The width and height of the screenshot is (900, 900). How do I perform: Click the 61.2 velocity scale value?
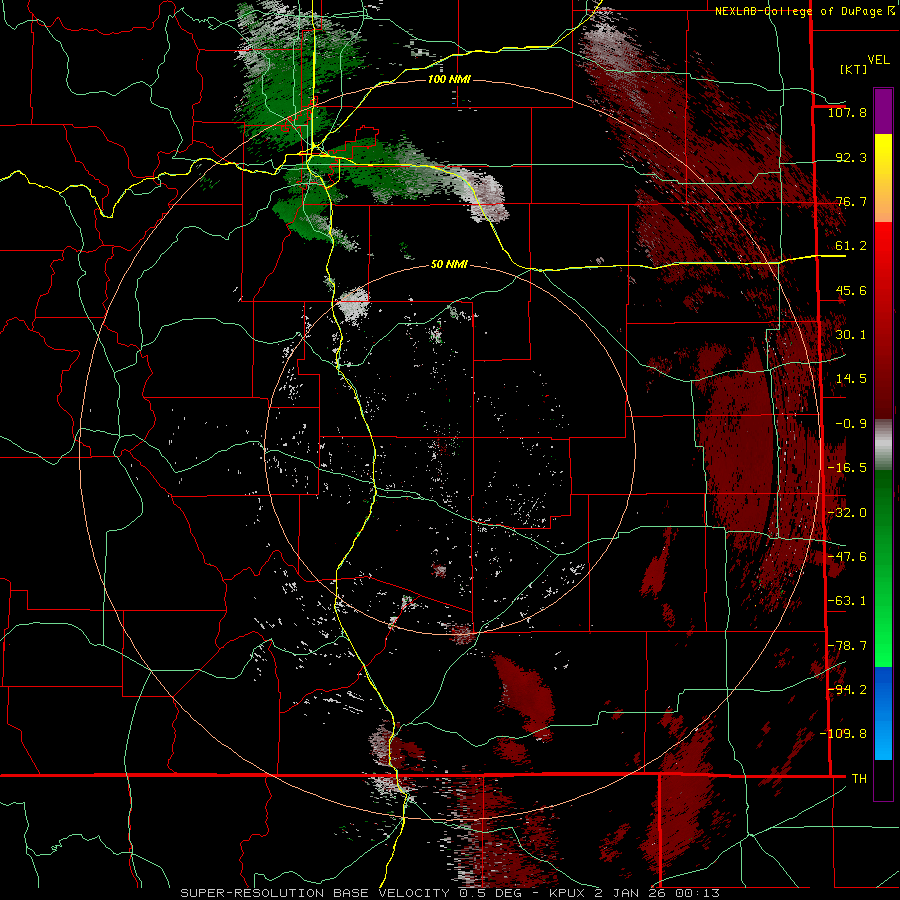coord(851,246)
